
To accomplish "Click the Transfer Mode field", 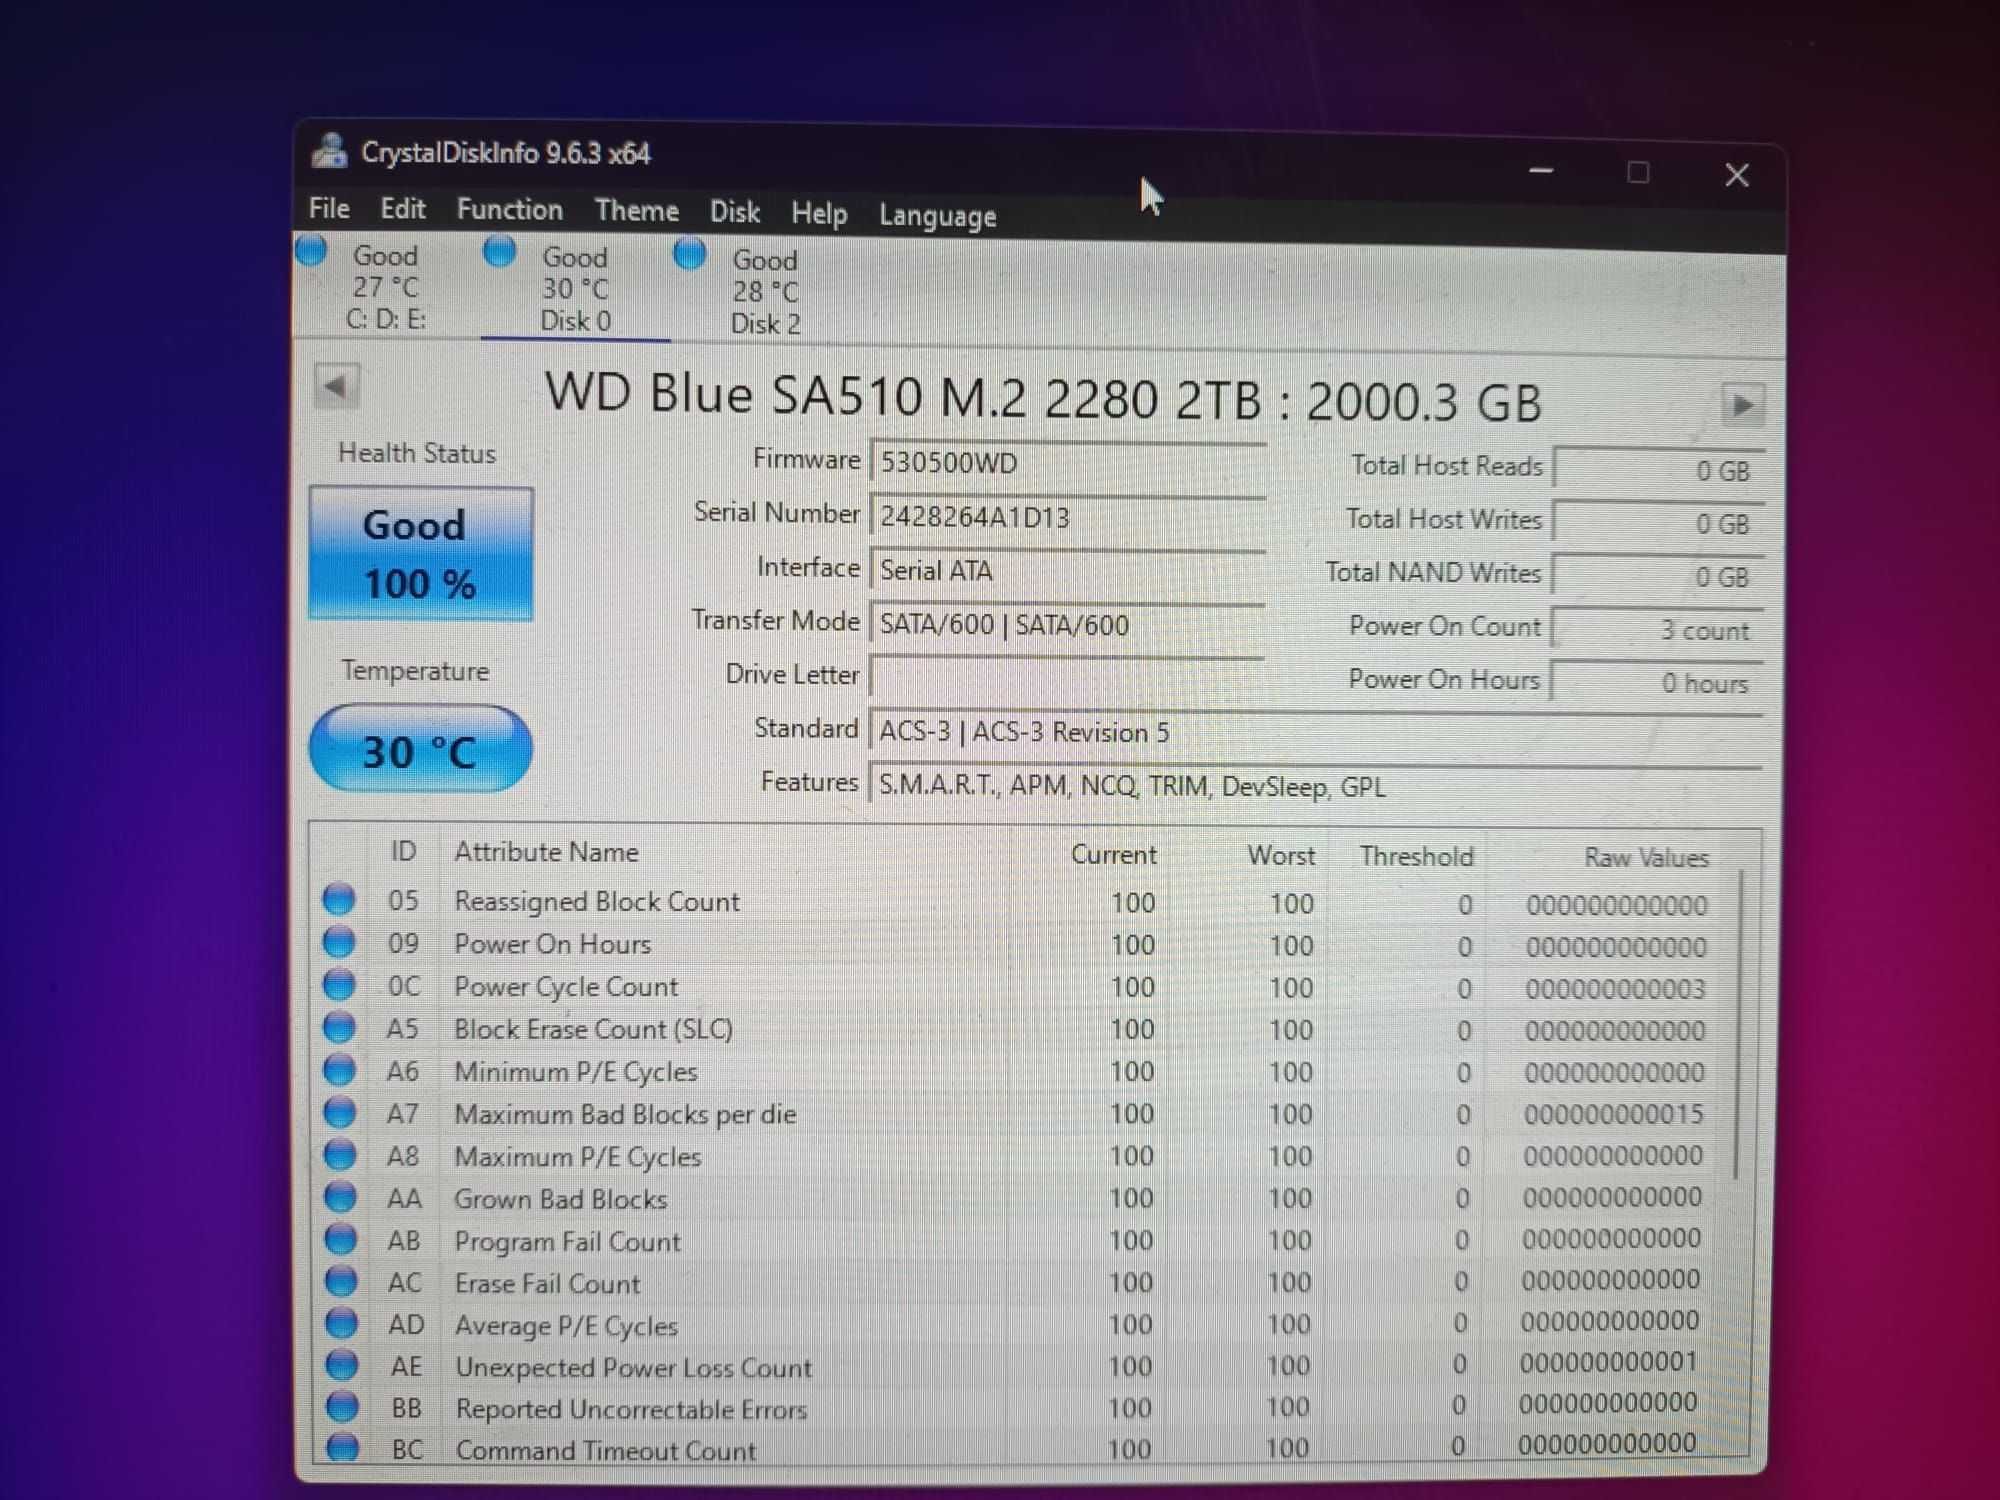I will point(1067,624).
